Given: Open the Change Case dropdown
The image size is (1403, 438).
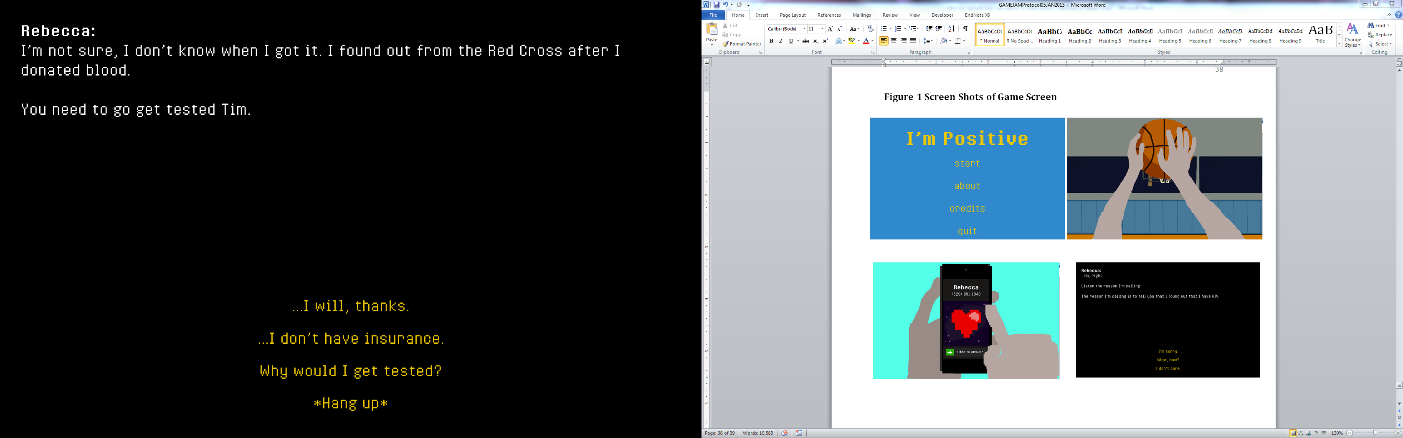Looking at the screenshot, I should [853, 29].
